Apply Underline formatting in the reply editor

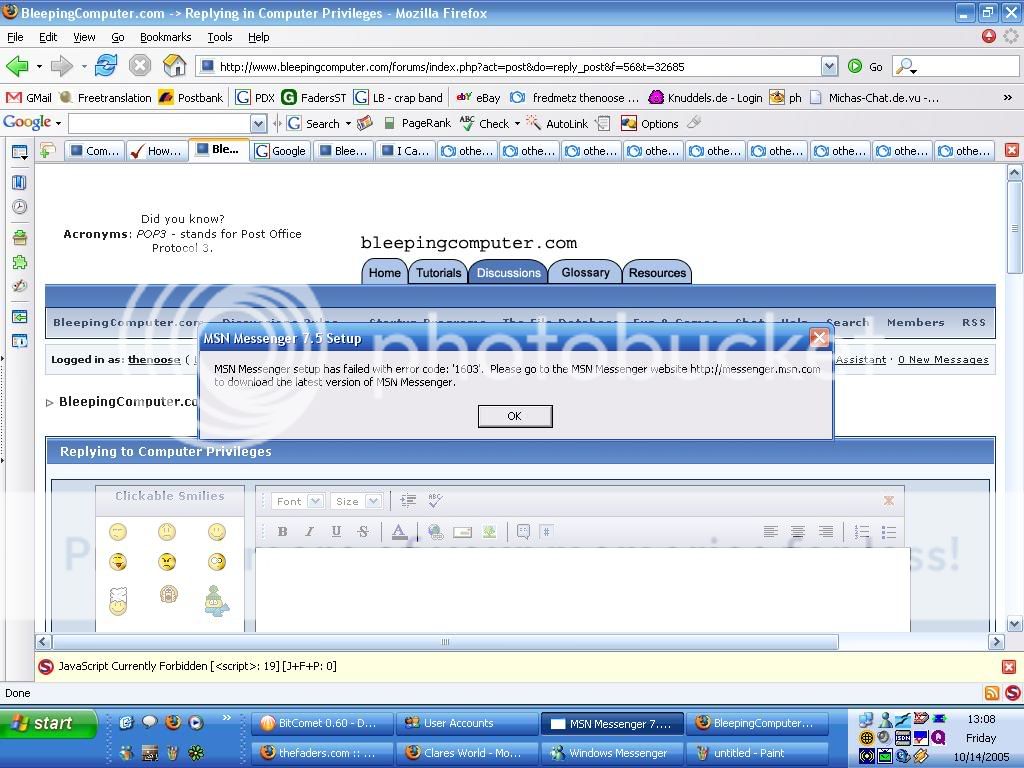(336, 532)
